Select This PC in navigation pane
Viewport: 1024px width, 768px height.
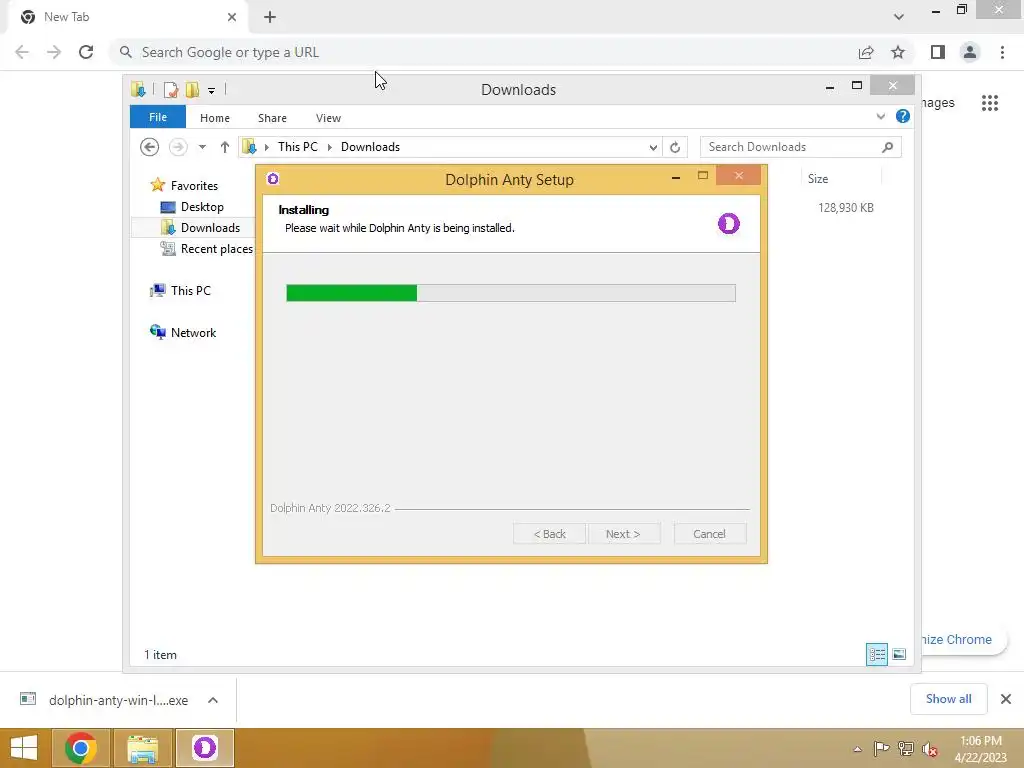pyautogui.click(x=191, y=291)
